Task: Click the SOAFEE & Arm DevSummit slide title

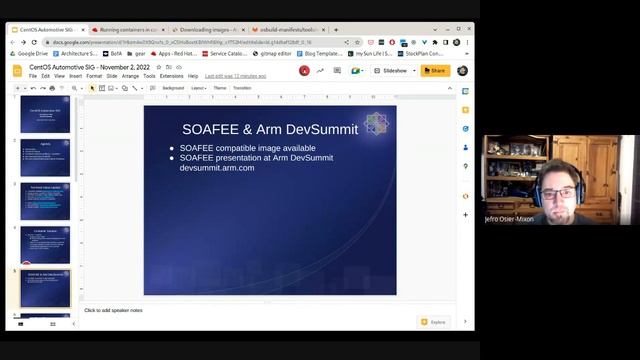Action: pos(270,129)
